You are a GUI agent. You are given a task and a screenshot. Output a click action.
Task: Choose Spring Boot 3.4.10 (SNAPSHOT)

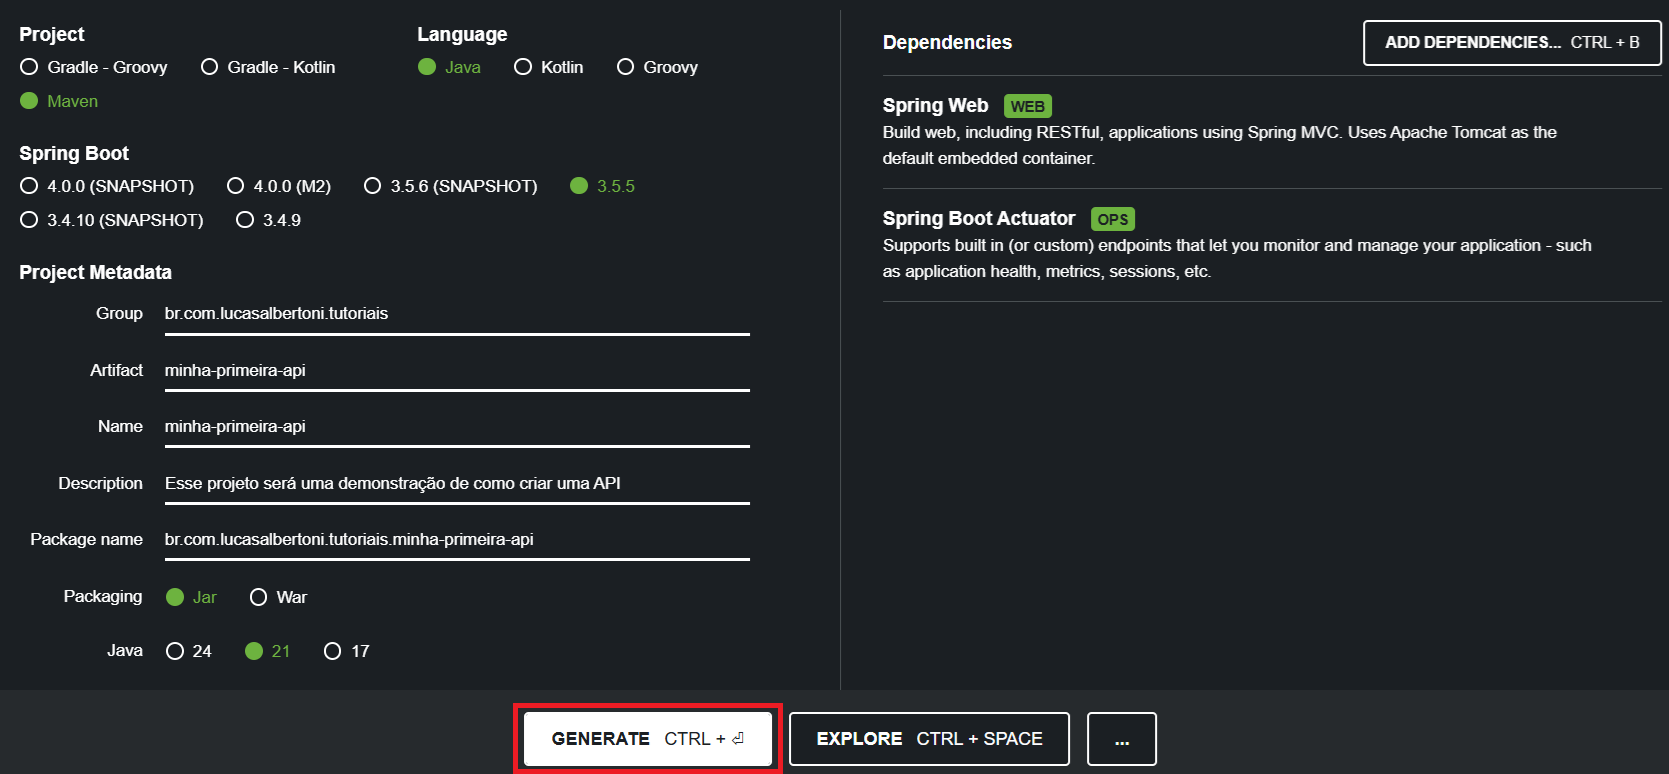coord(112,220)
